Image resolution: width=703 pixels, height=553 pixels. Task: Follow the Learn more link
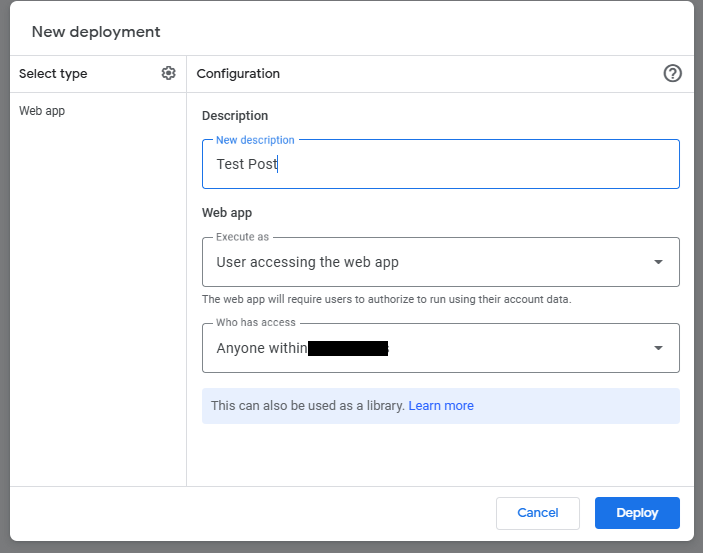point(441,405)
